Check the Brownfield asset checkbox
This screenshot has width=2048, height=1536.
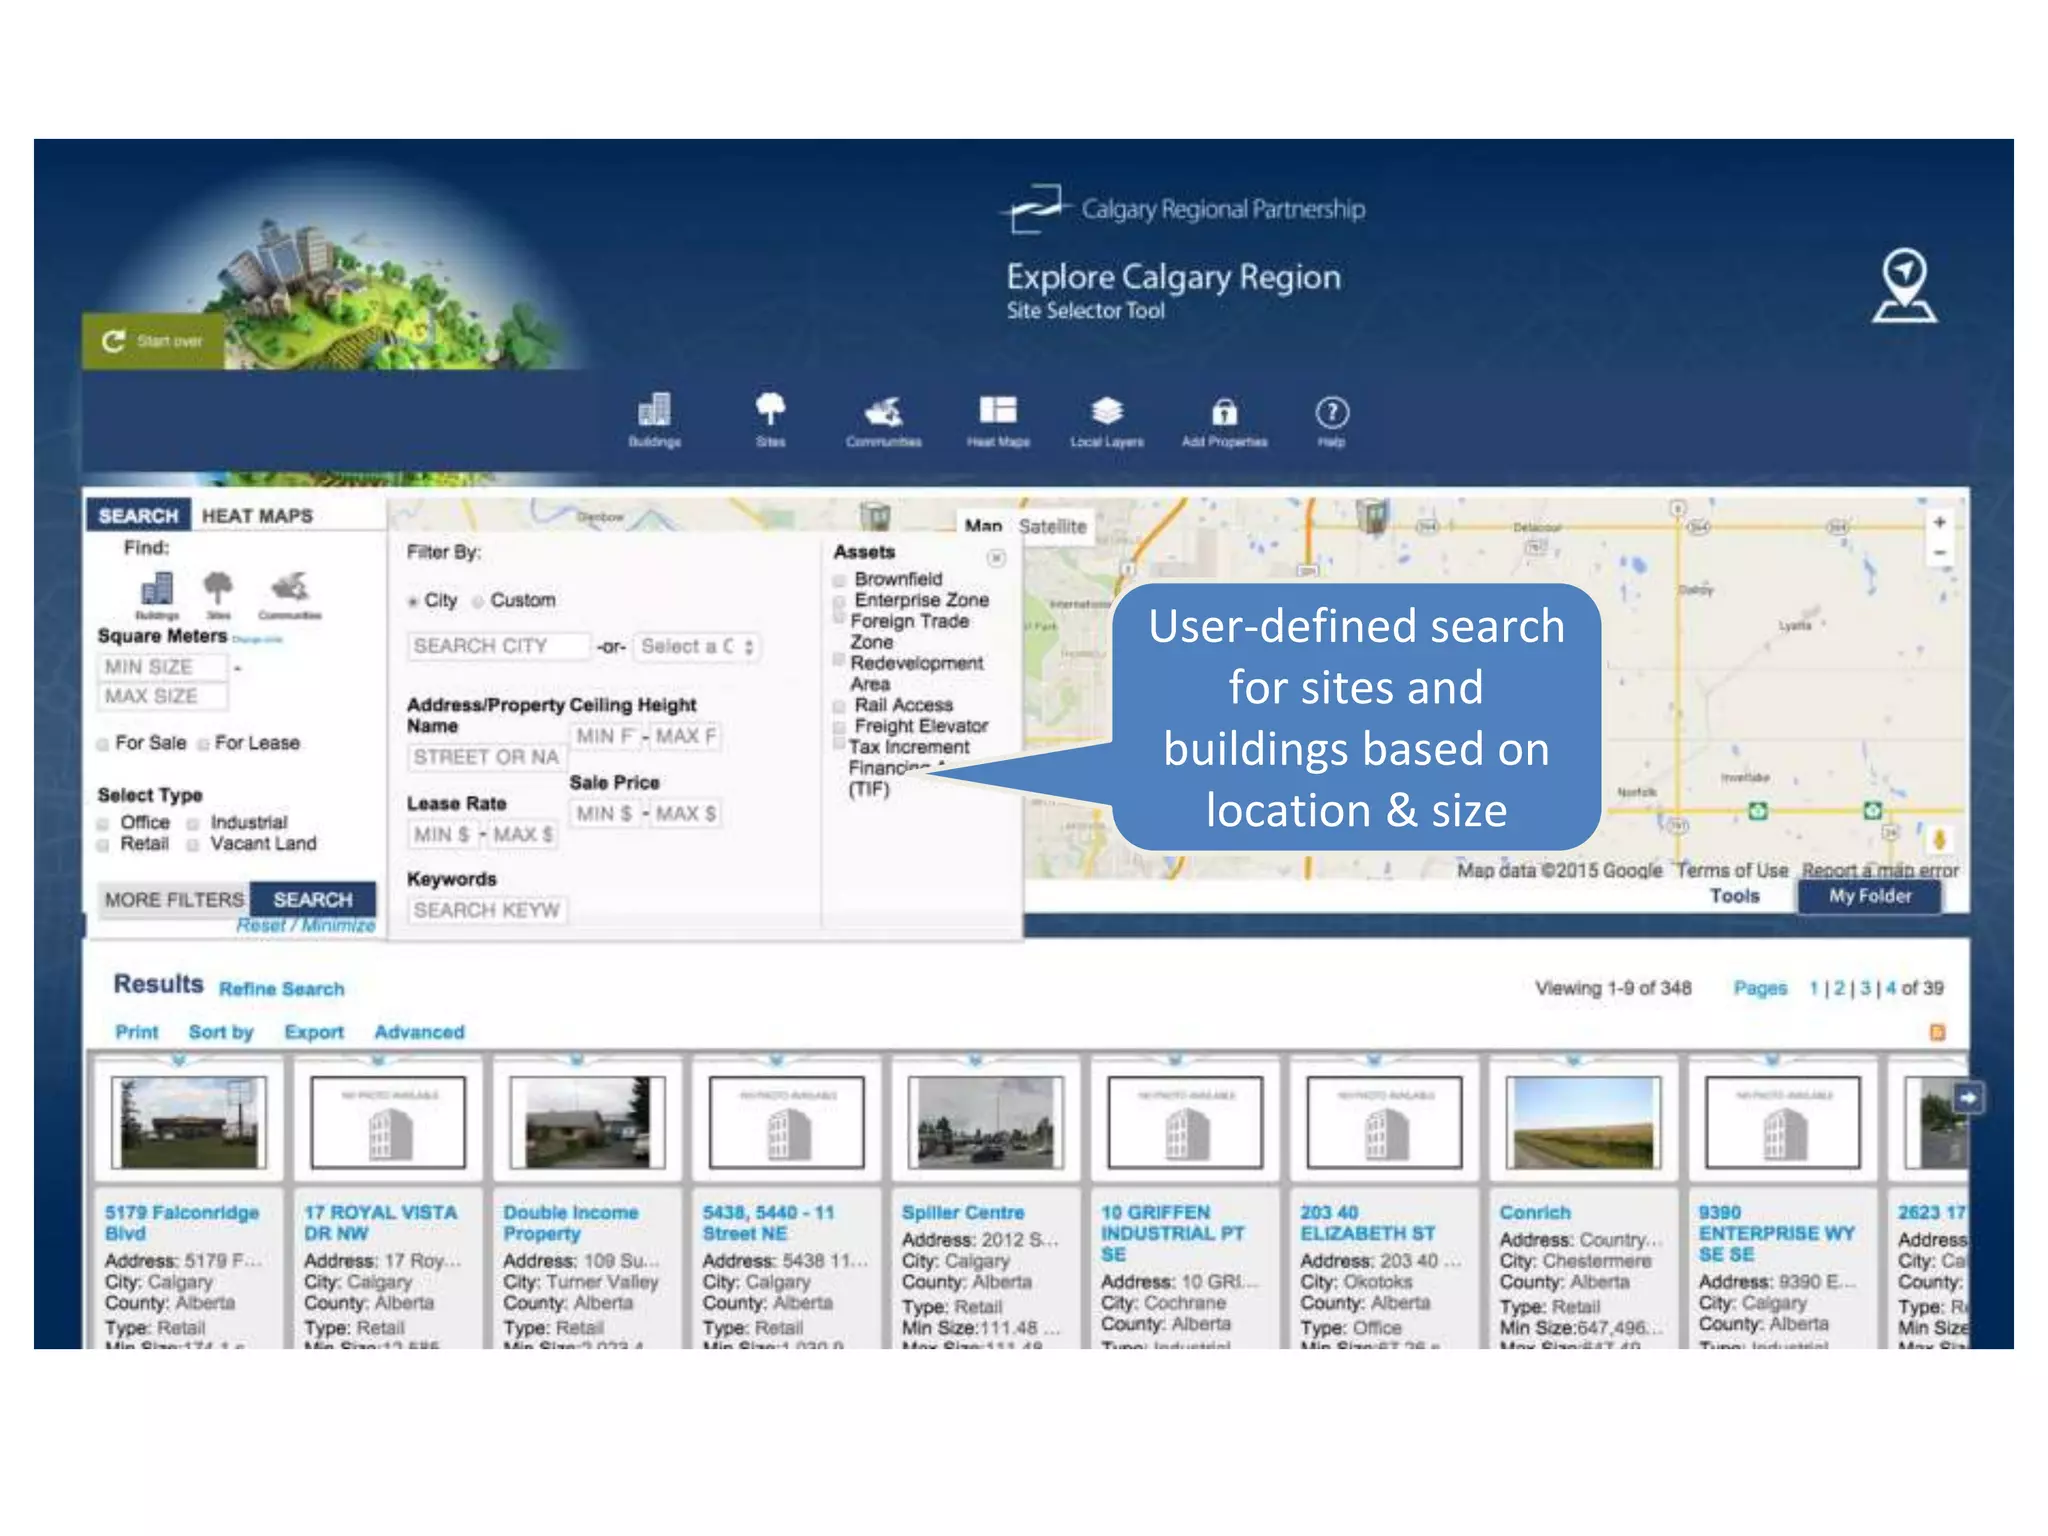(840, 580)
